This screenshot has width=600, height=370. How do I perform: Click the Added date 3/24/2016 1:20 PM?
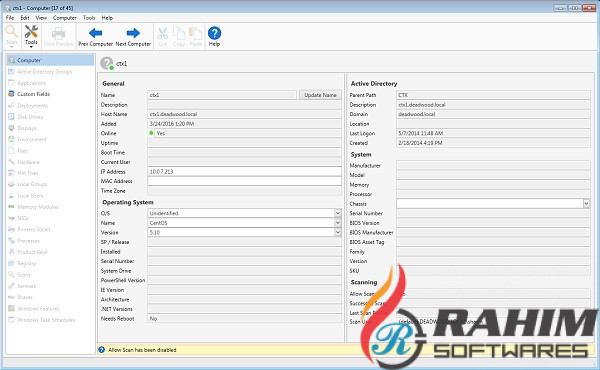pos(172,124)
